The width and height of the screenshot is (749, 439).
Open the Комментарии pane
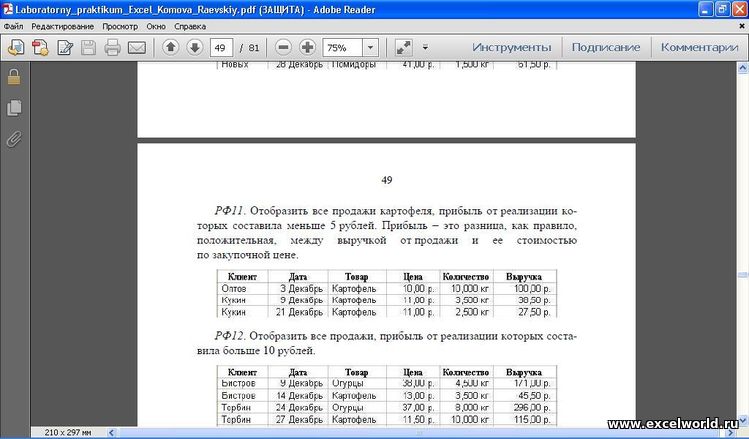click(x=699, y=47)
